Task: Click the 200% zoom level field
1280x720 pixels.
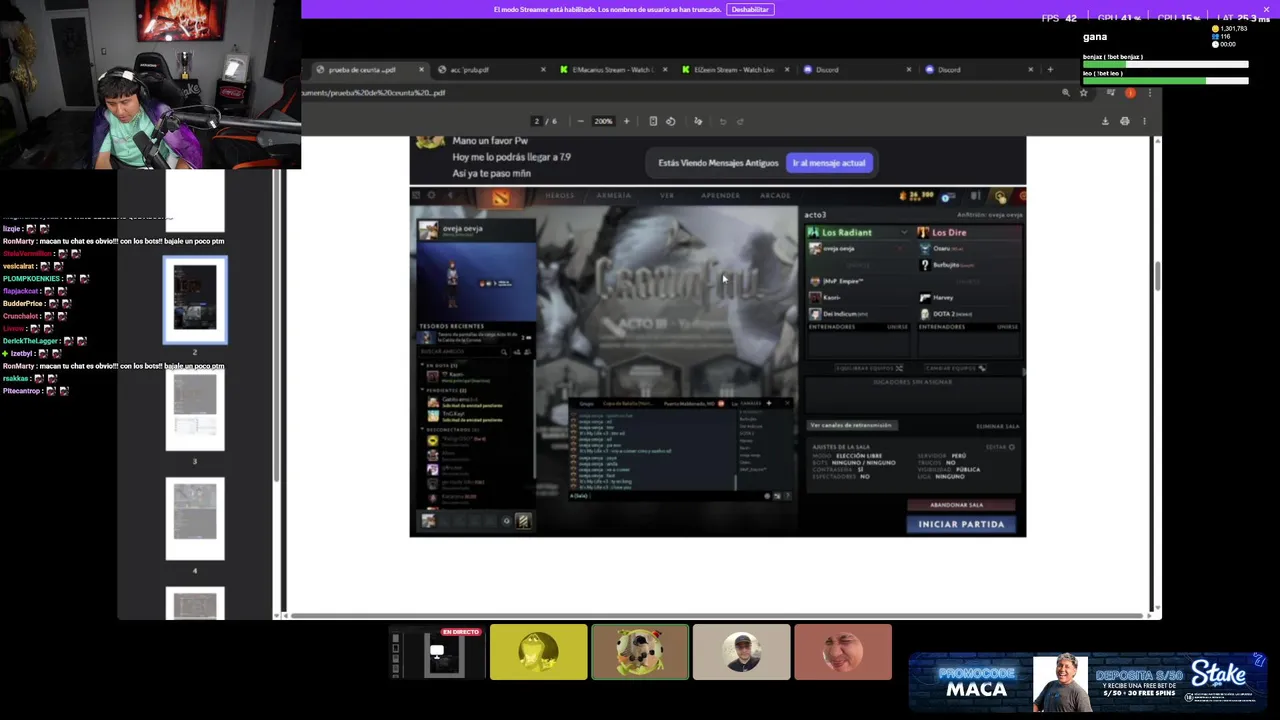Action: click(x=603, y=121)
